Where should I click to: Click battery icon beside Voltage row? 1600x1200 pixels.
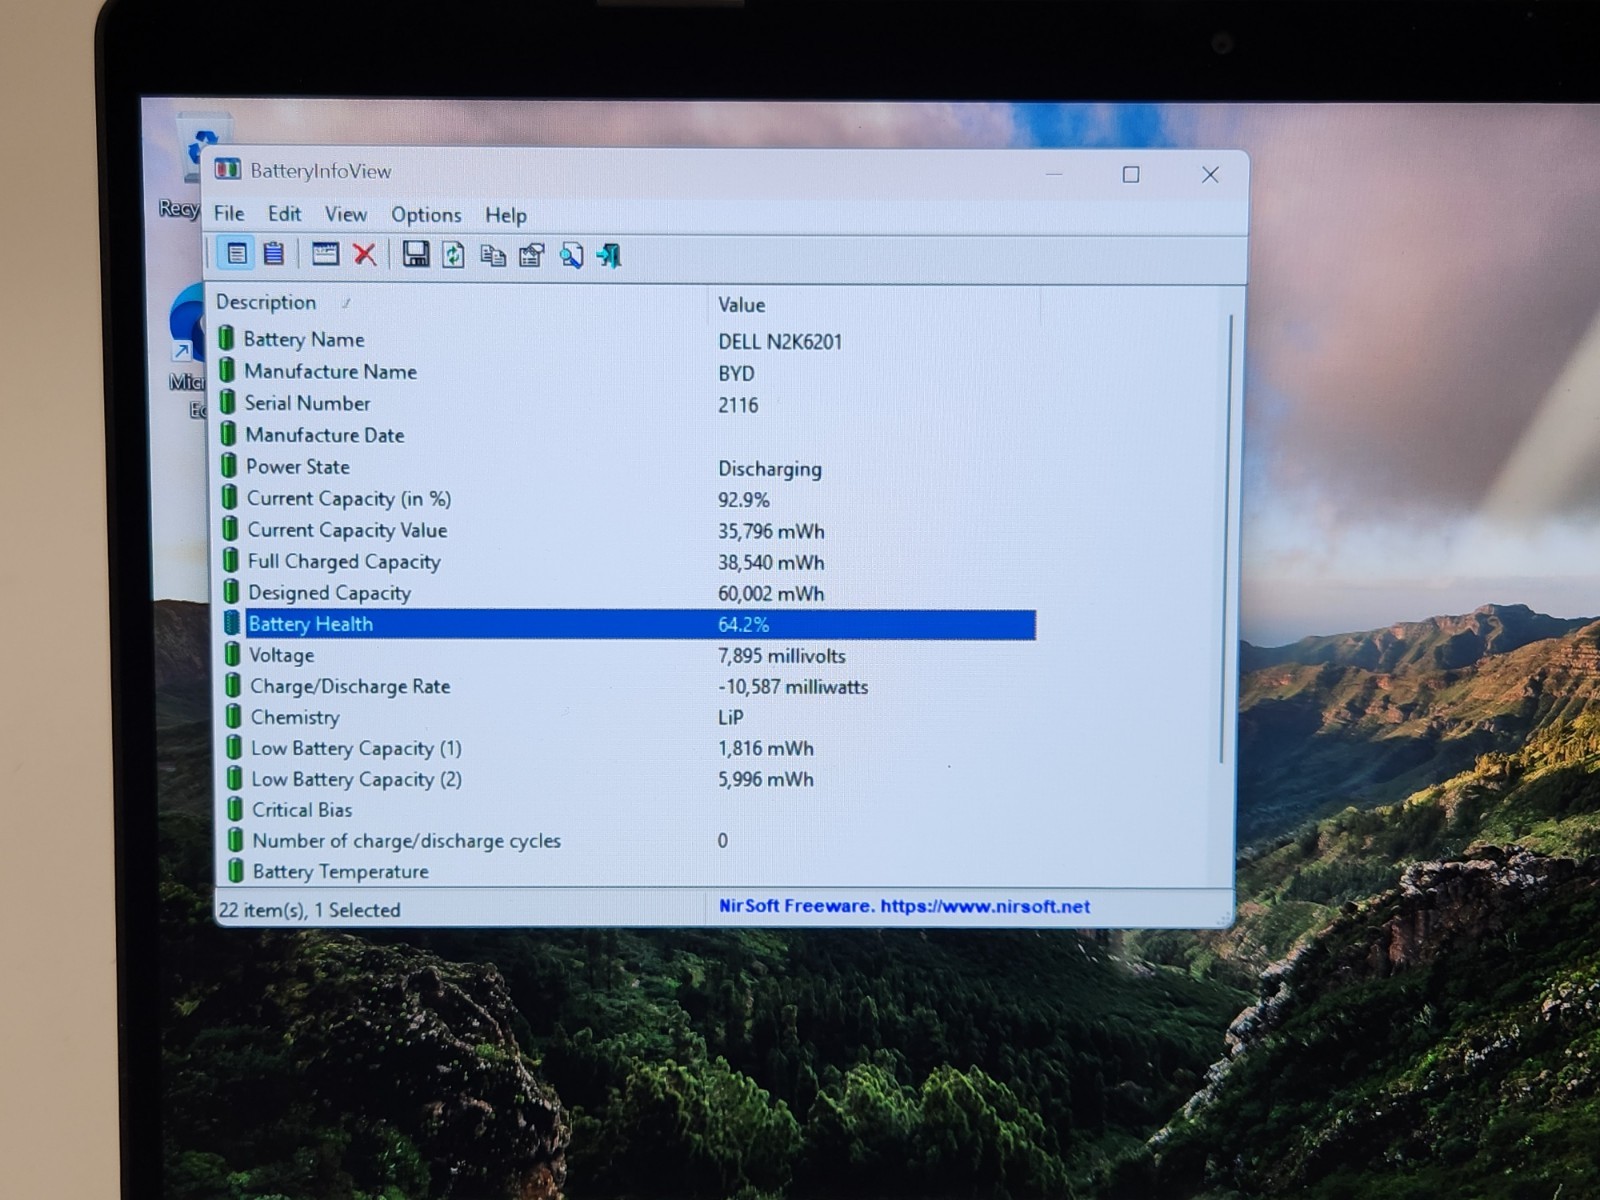pos(232,654)
